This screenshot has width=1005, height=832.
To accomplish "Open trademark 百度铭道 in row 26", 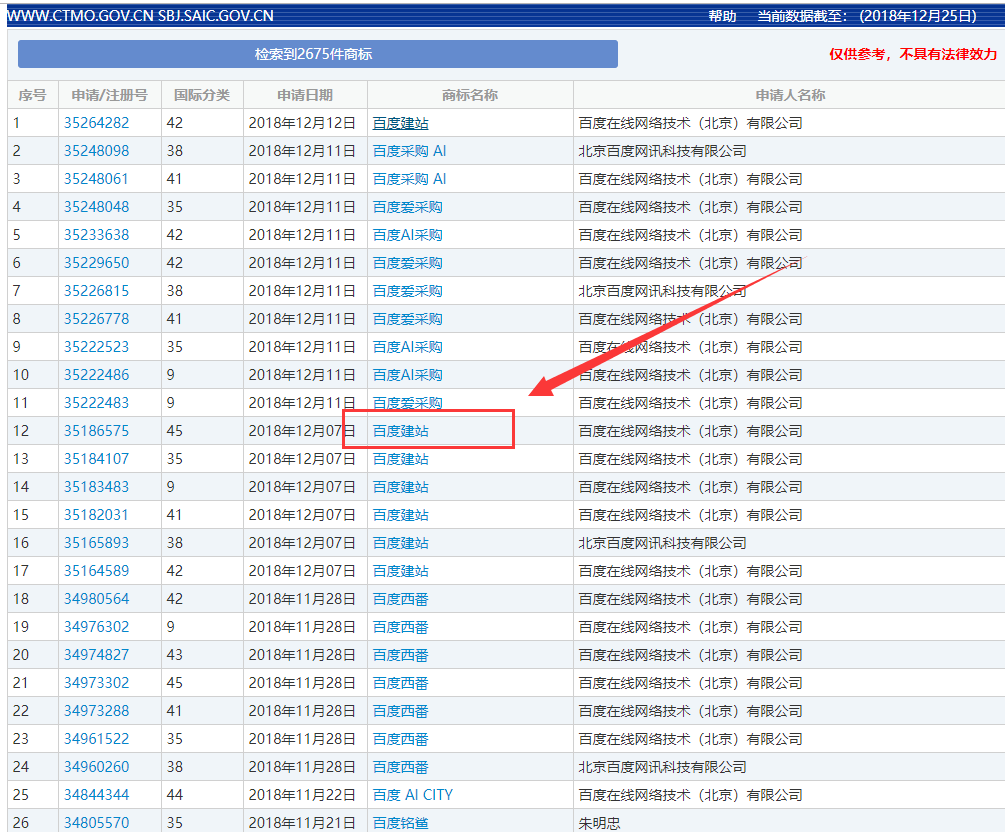I will pos(401,823).
